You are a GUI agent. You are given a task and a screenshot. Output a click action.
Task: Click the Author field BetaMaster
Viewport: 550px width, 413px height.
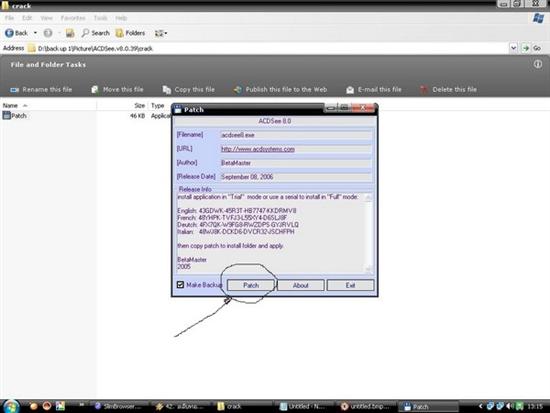[295, 163]
